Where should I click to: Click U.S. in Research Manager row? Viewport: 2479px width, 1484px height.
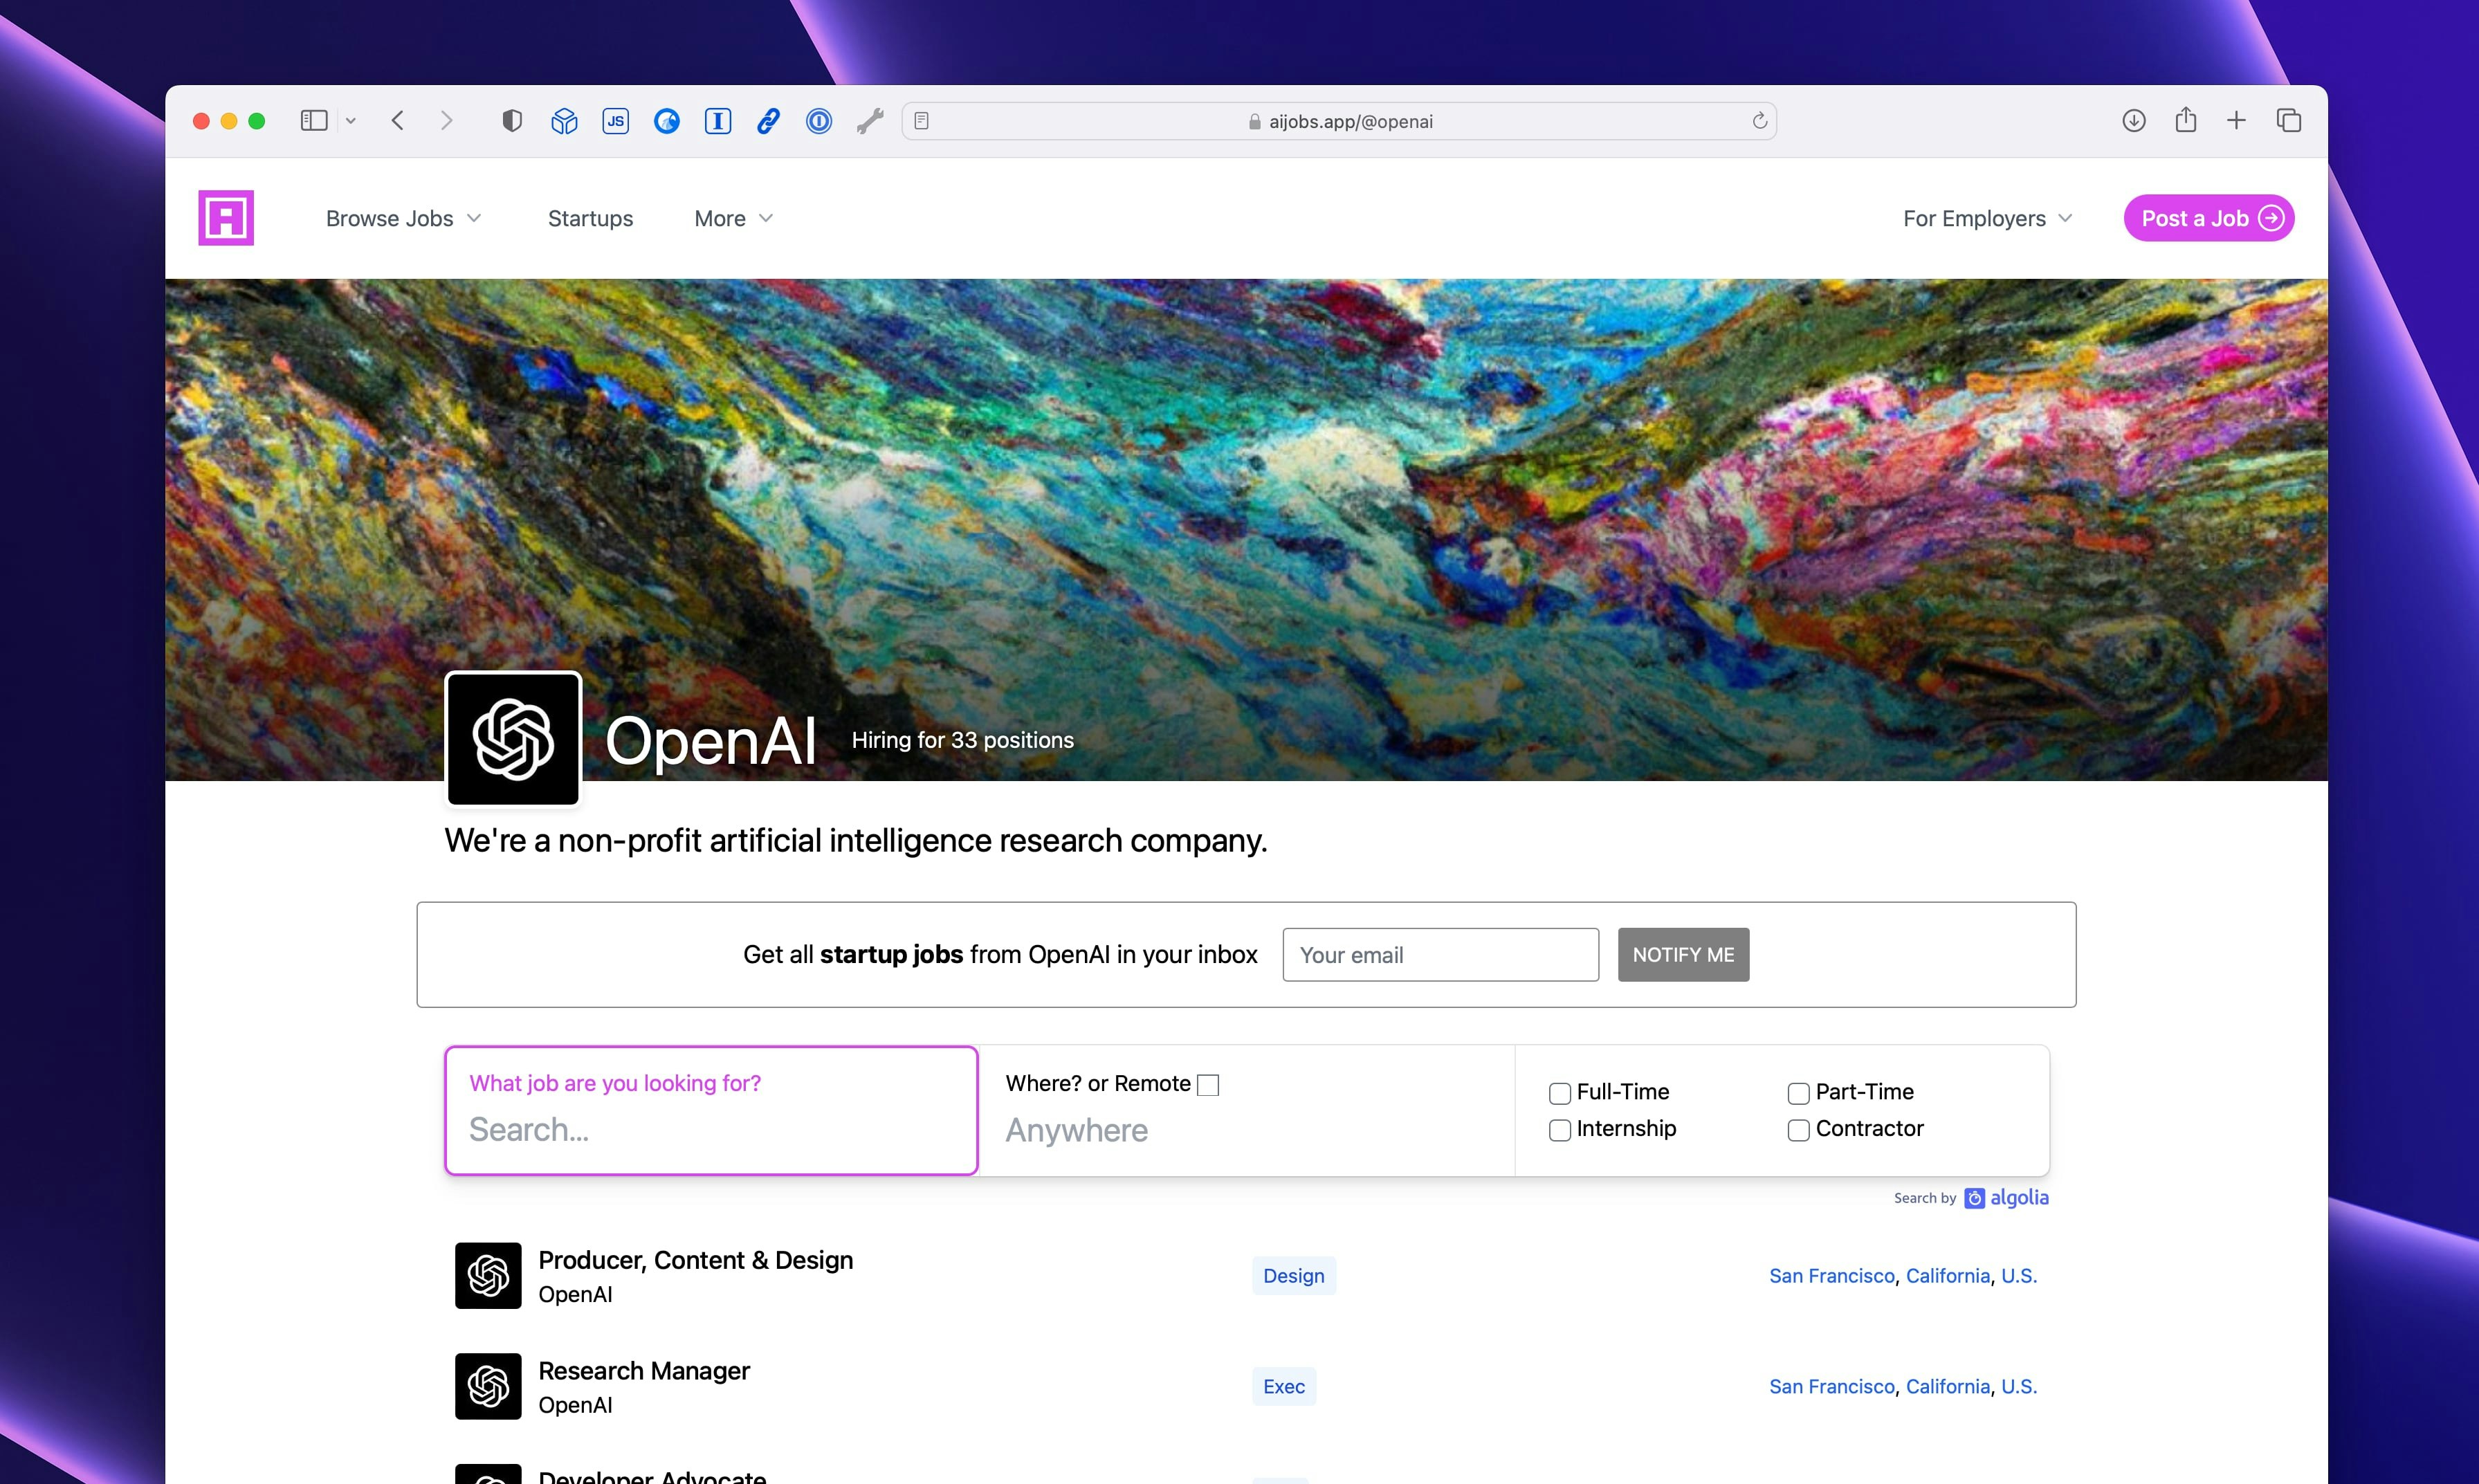2019,1387
